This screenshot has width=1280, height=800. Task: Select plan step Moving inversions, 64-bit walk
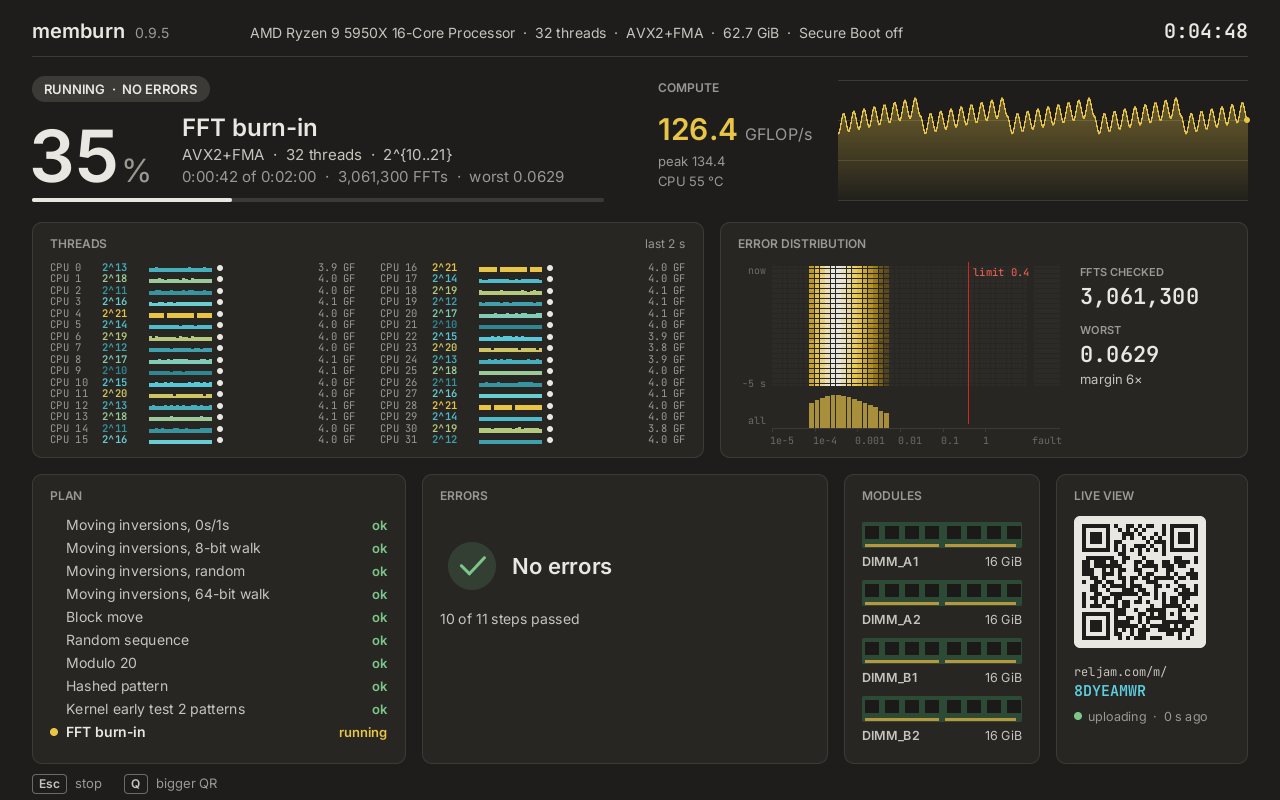[x=219, y=594]
